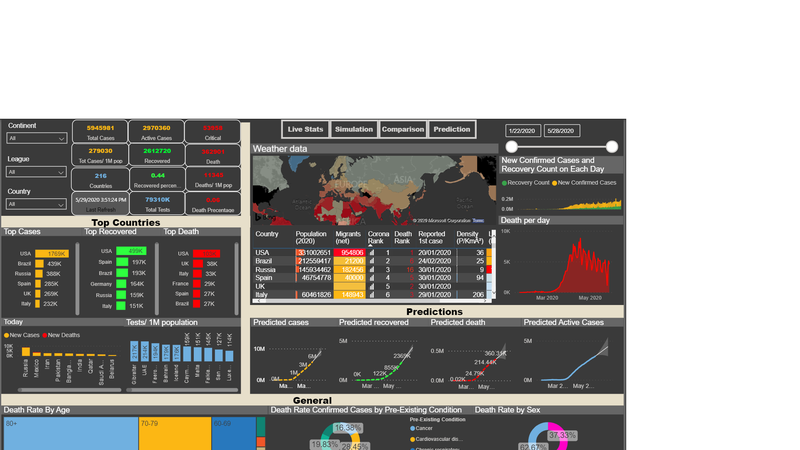The width and height of the screenshot is (800, 450).
Task: Select the green Recovery Count legend marker
Action: (x=504, y=183)
